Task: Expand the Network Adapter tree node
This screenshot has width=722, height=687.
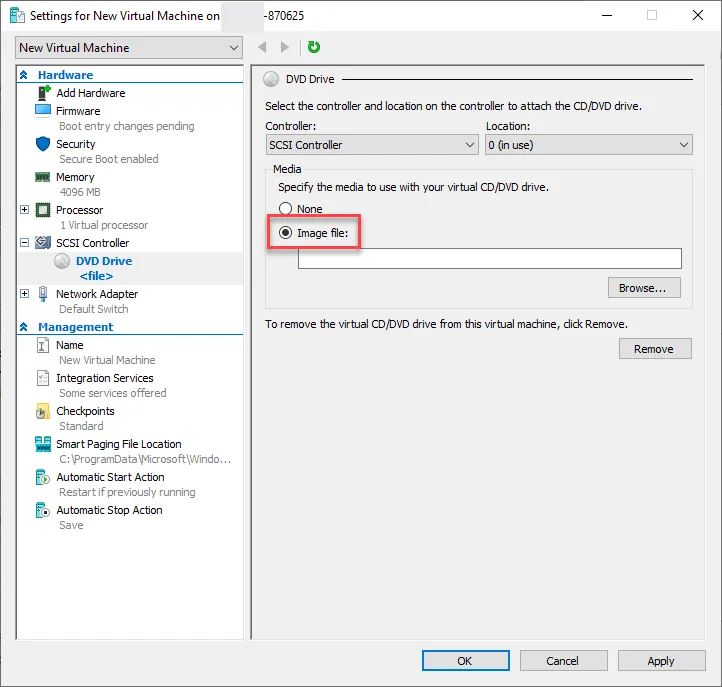Action: pos(24,294)
